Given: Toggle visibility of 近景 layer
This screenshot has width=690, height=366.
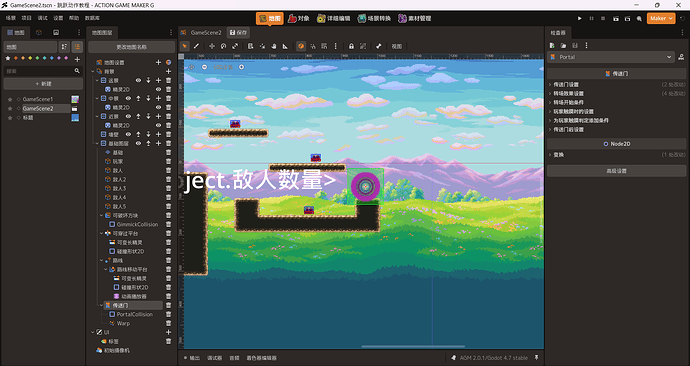Looking at the screenshot, I should click(128, 117).
